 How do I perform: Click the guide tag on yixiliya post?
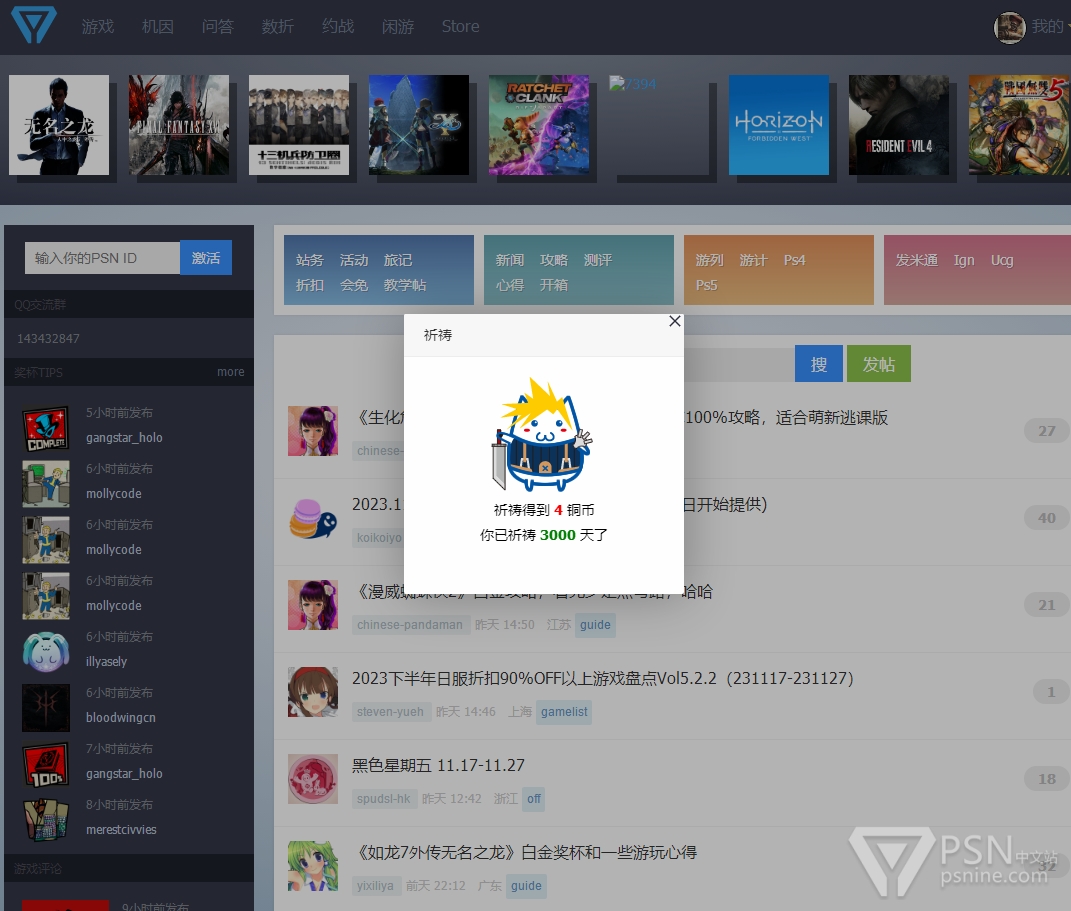[x=526, y=886]
